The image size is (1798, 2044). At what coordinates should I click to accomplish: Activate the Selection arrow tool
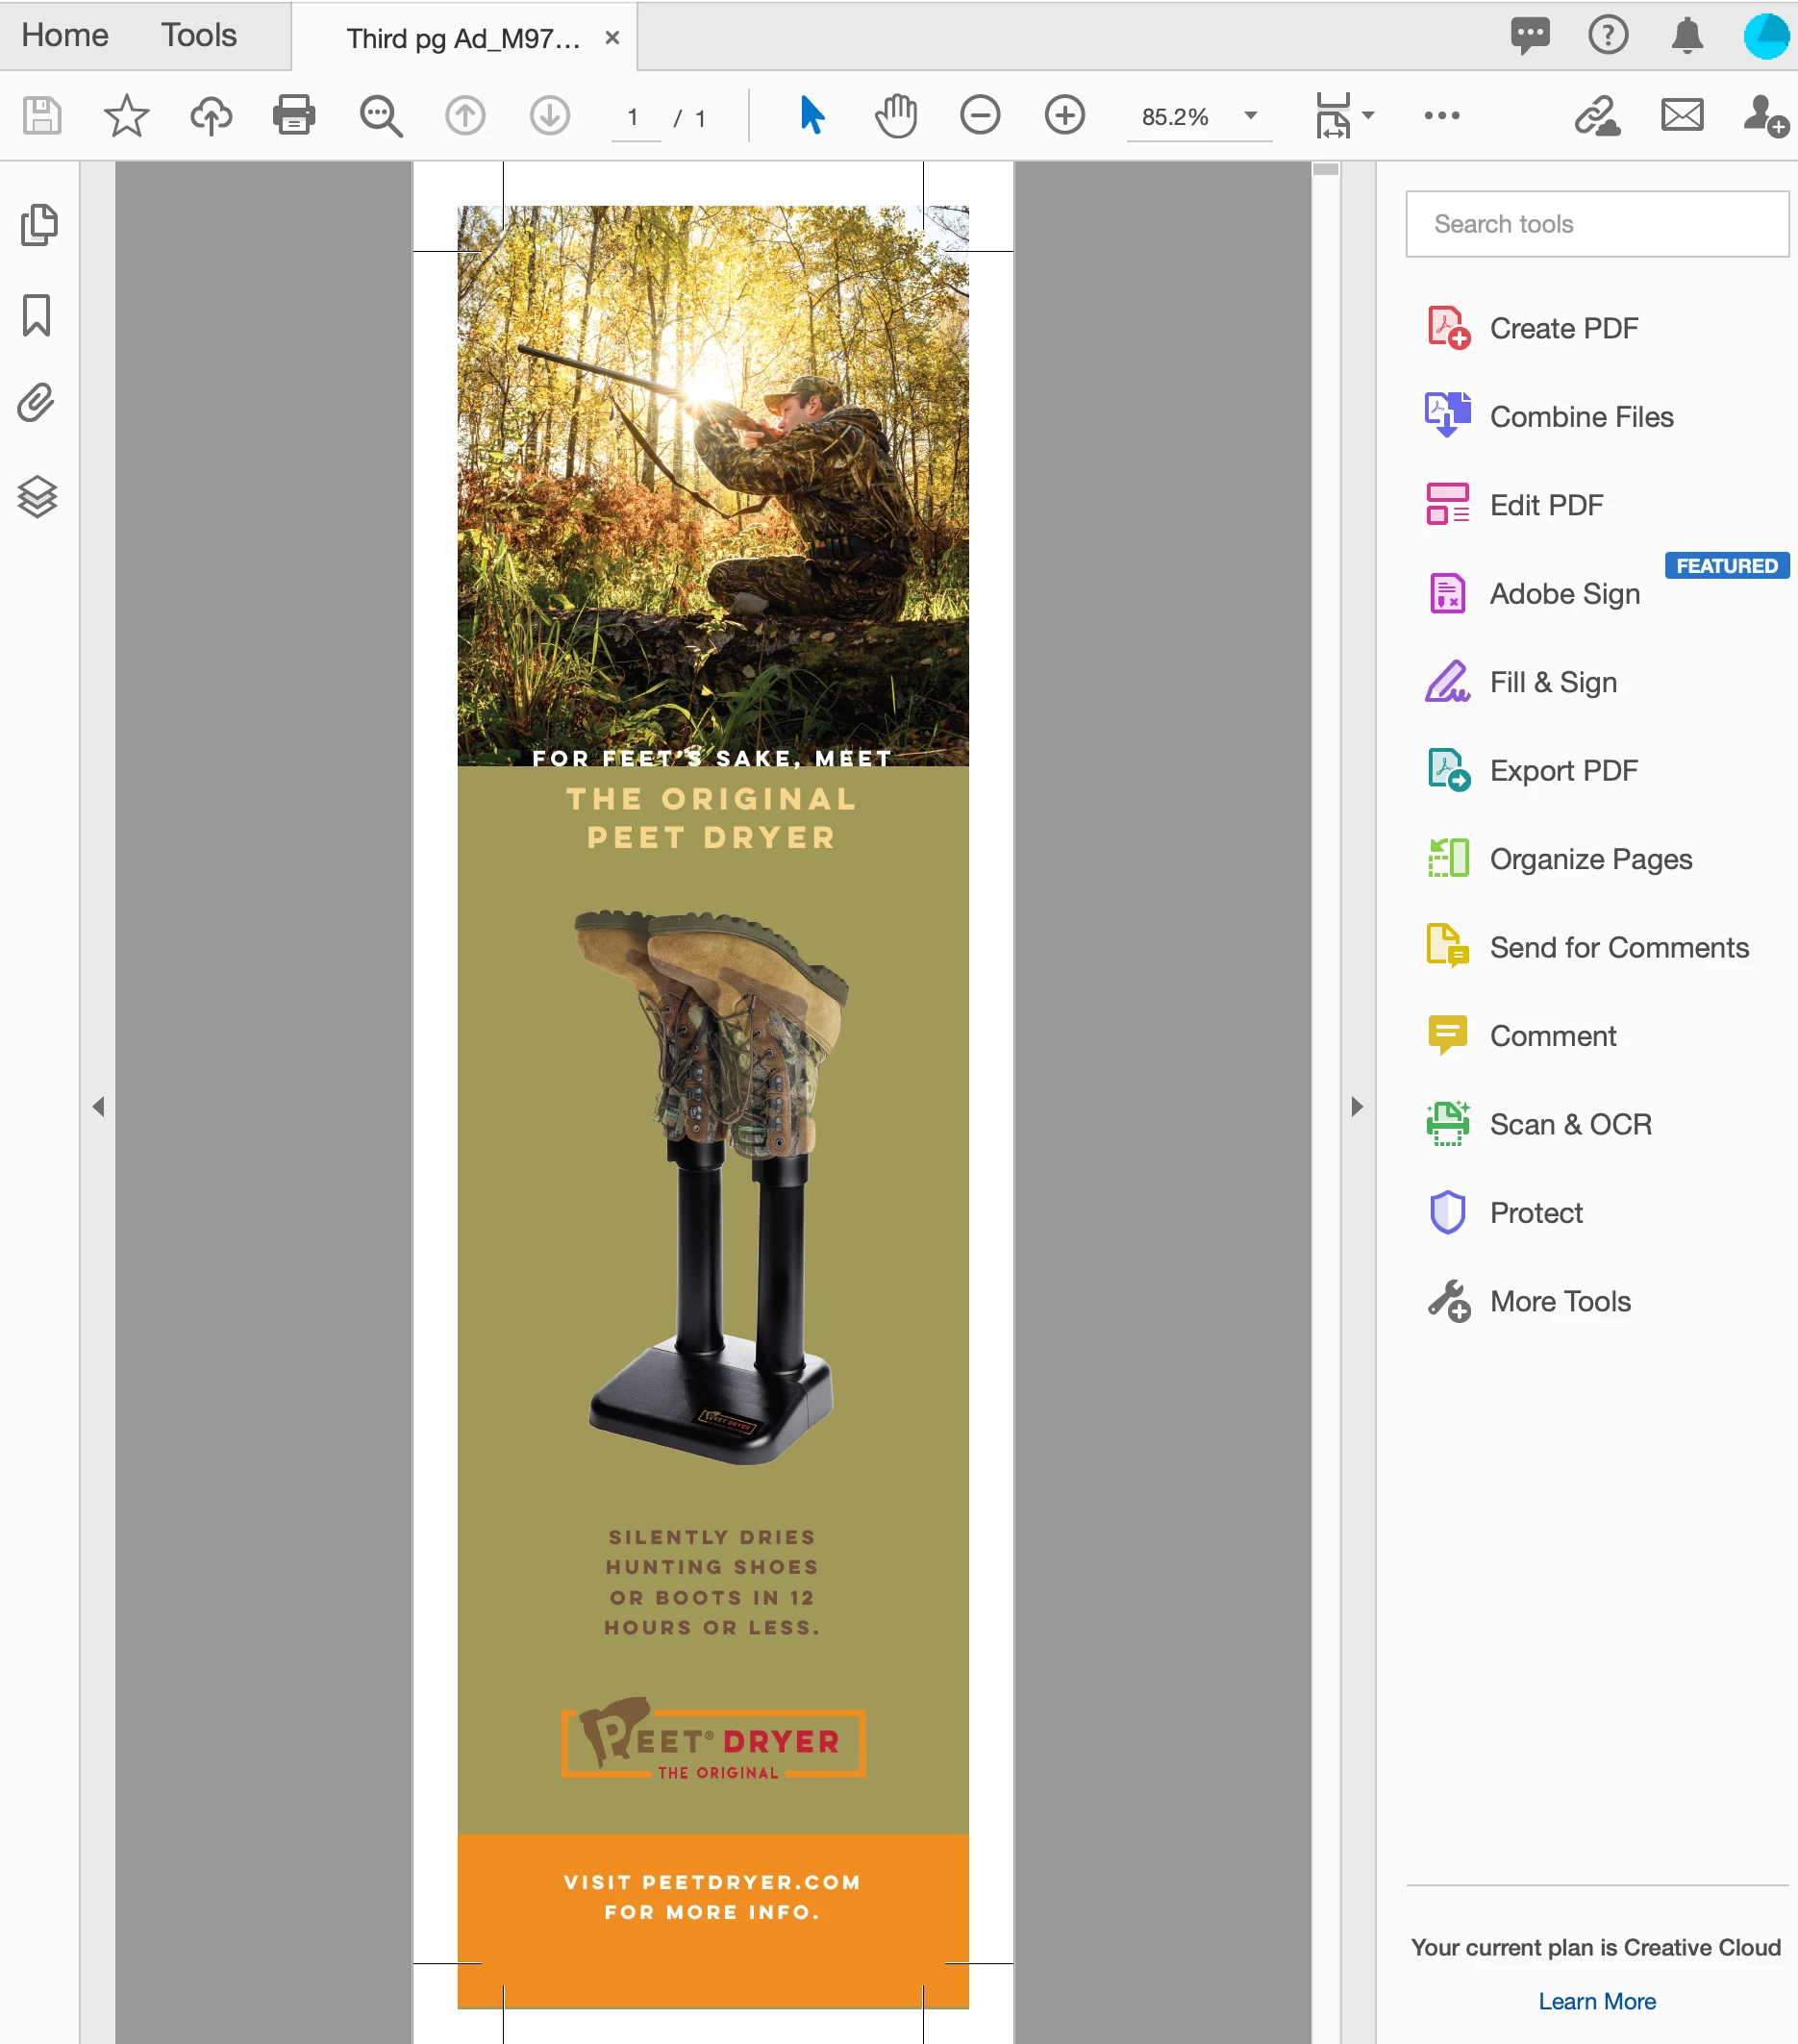pos(812,116)
